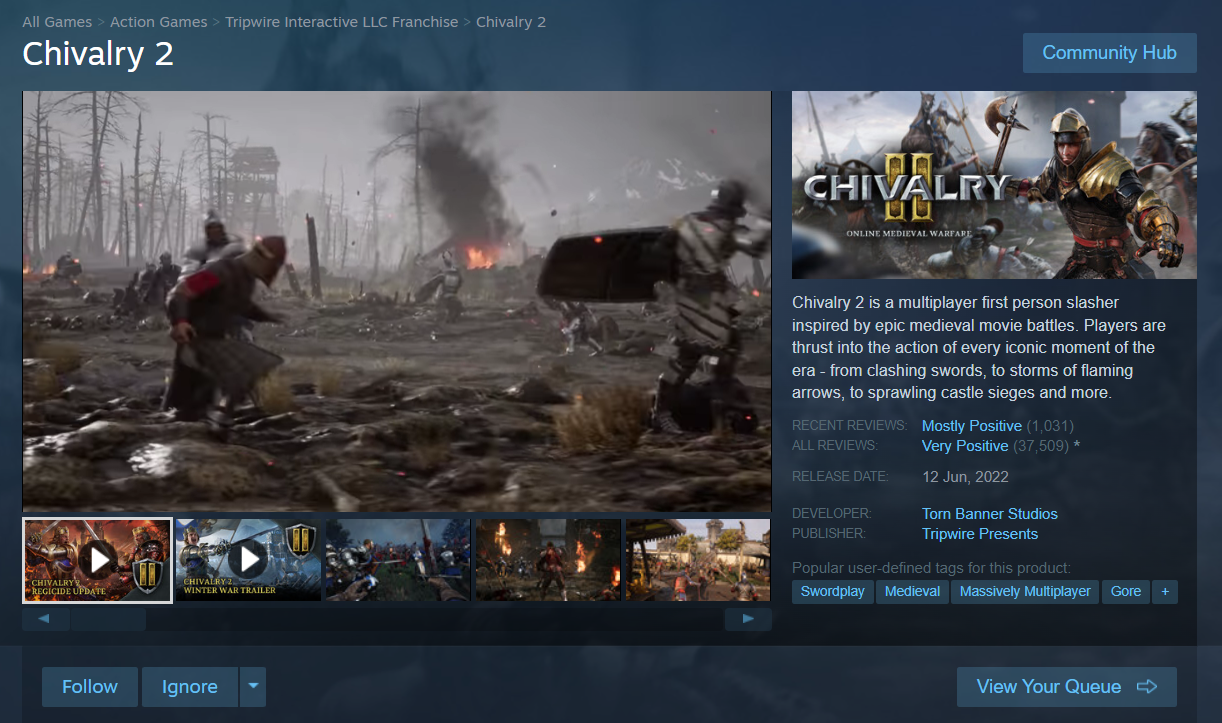Viewport: 1222px width, 723px height.
Task: Open the Community Hub
Action: click(x=1109, y=53)
